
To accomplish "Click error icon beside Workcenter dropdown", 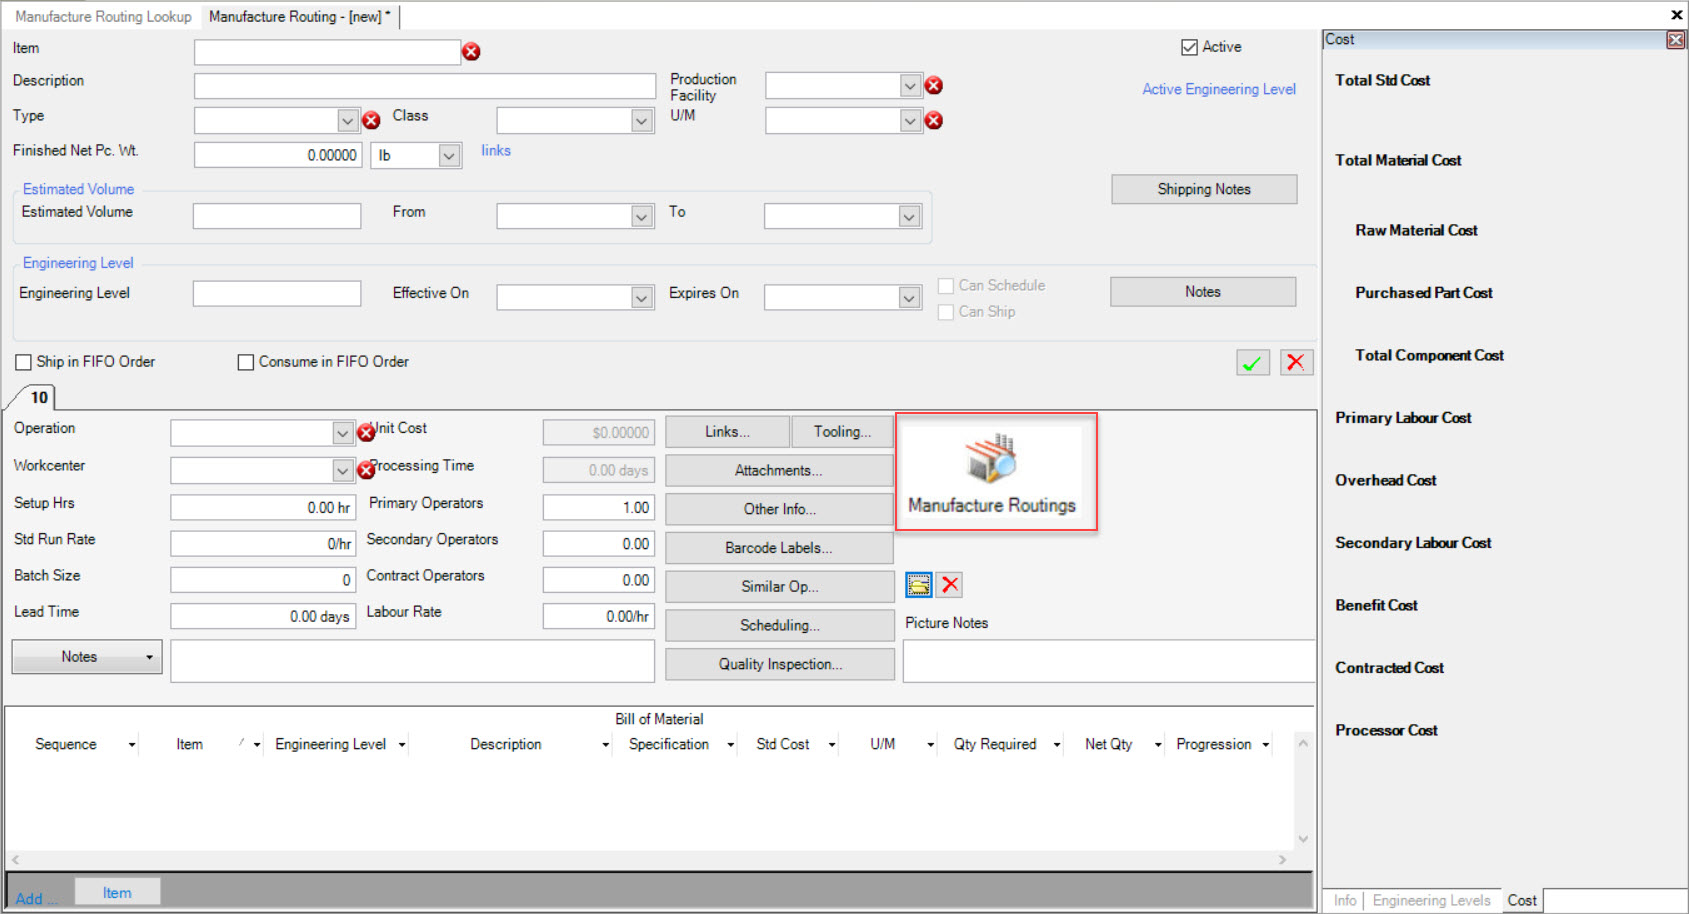I will (x=366, y=470).
